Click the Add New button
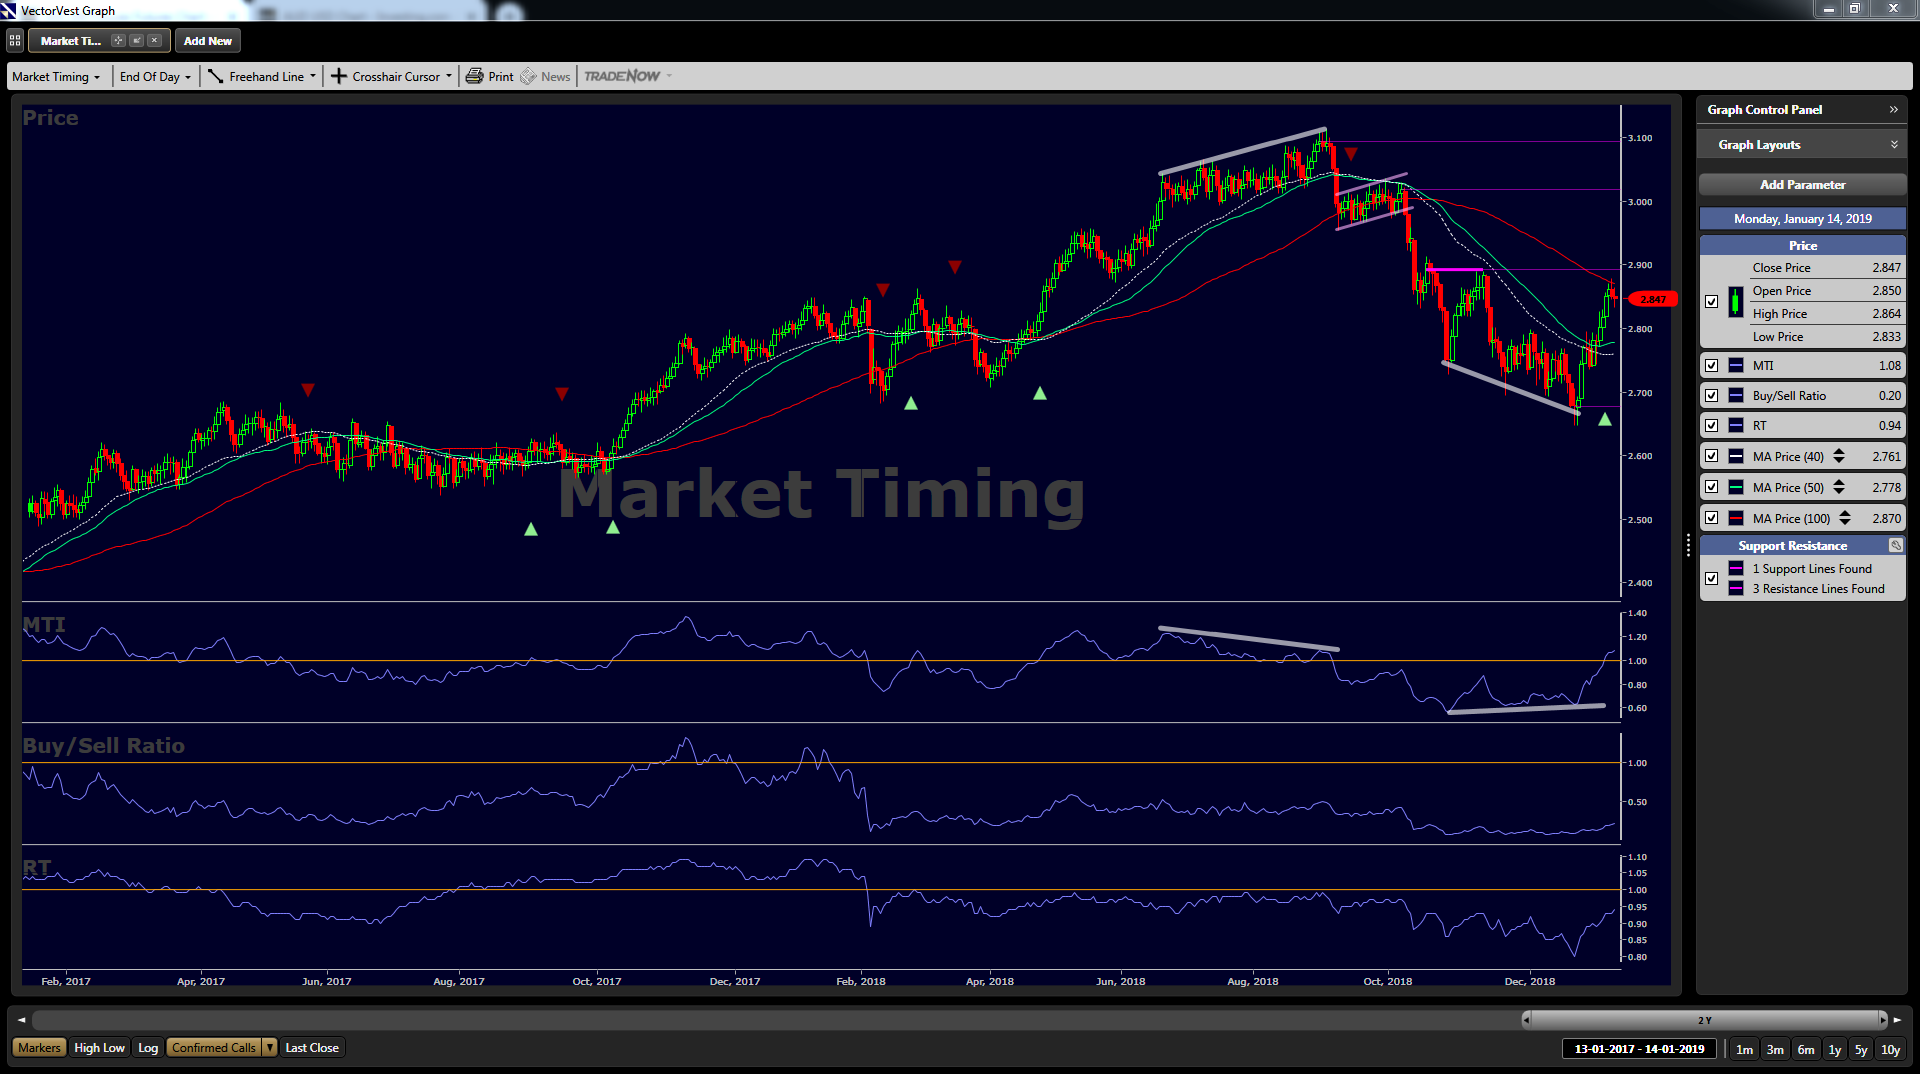This screenshot has width=1920, height=1074. pos(207,41)
